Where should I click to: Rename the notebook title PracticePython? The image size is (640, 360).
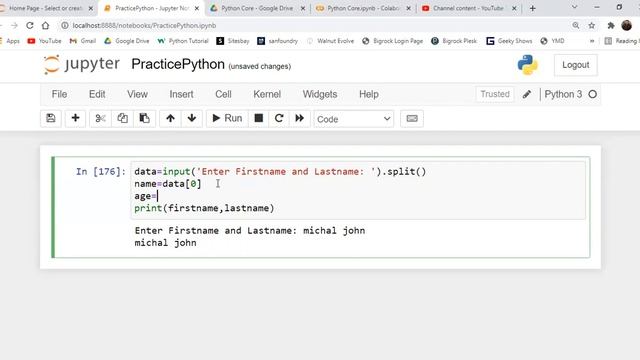(178, 64)
